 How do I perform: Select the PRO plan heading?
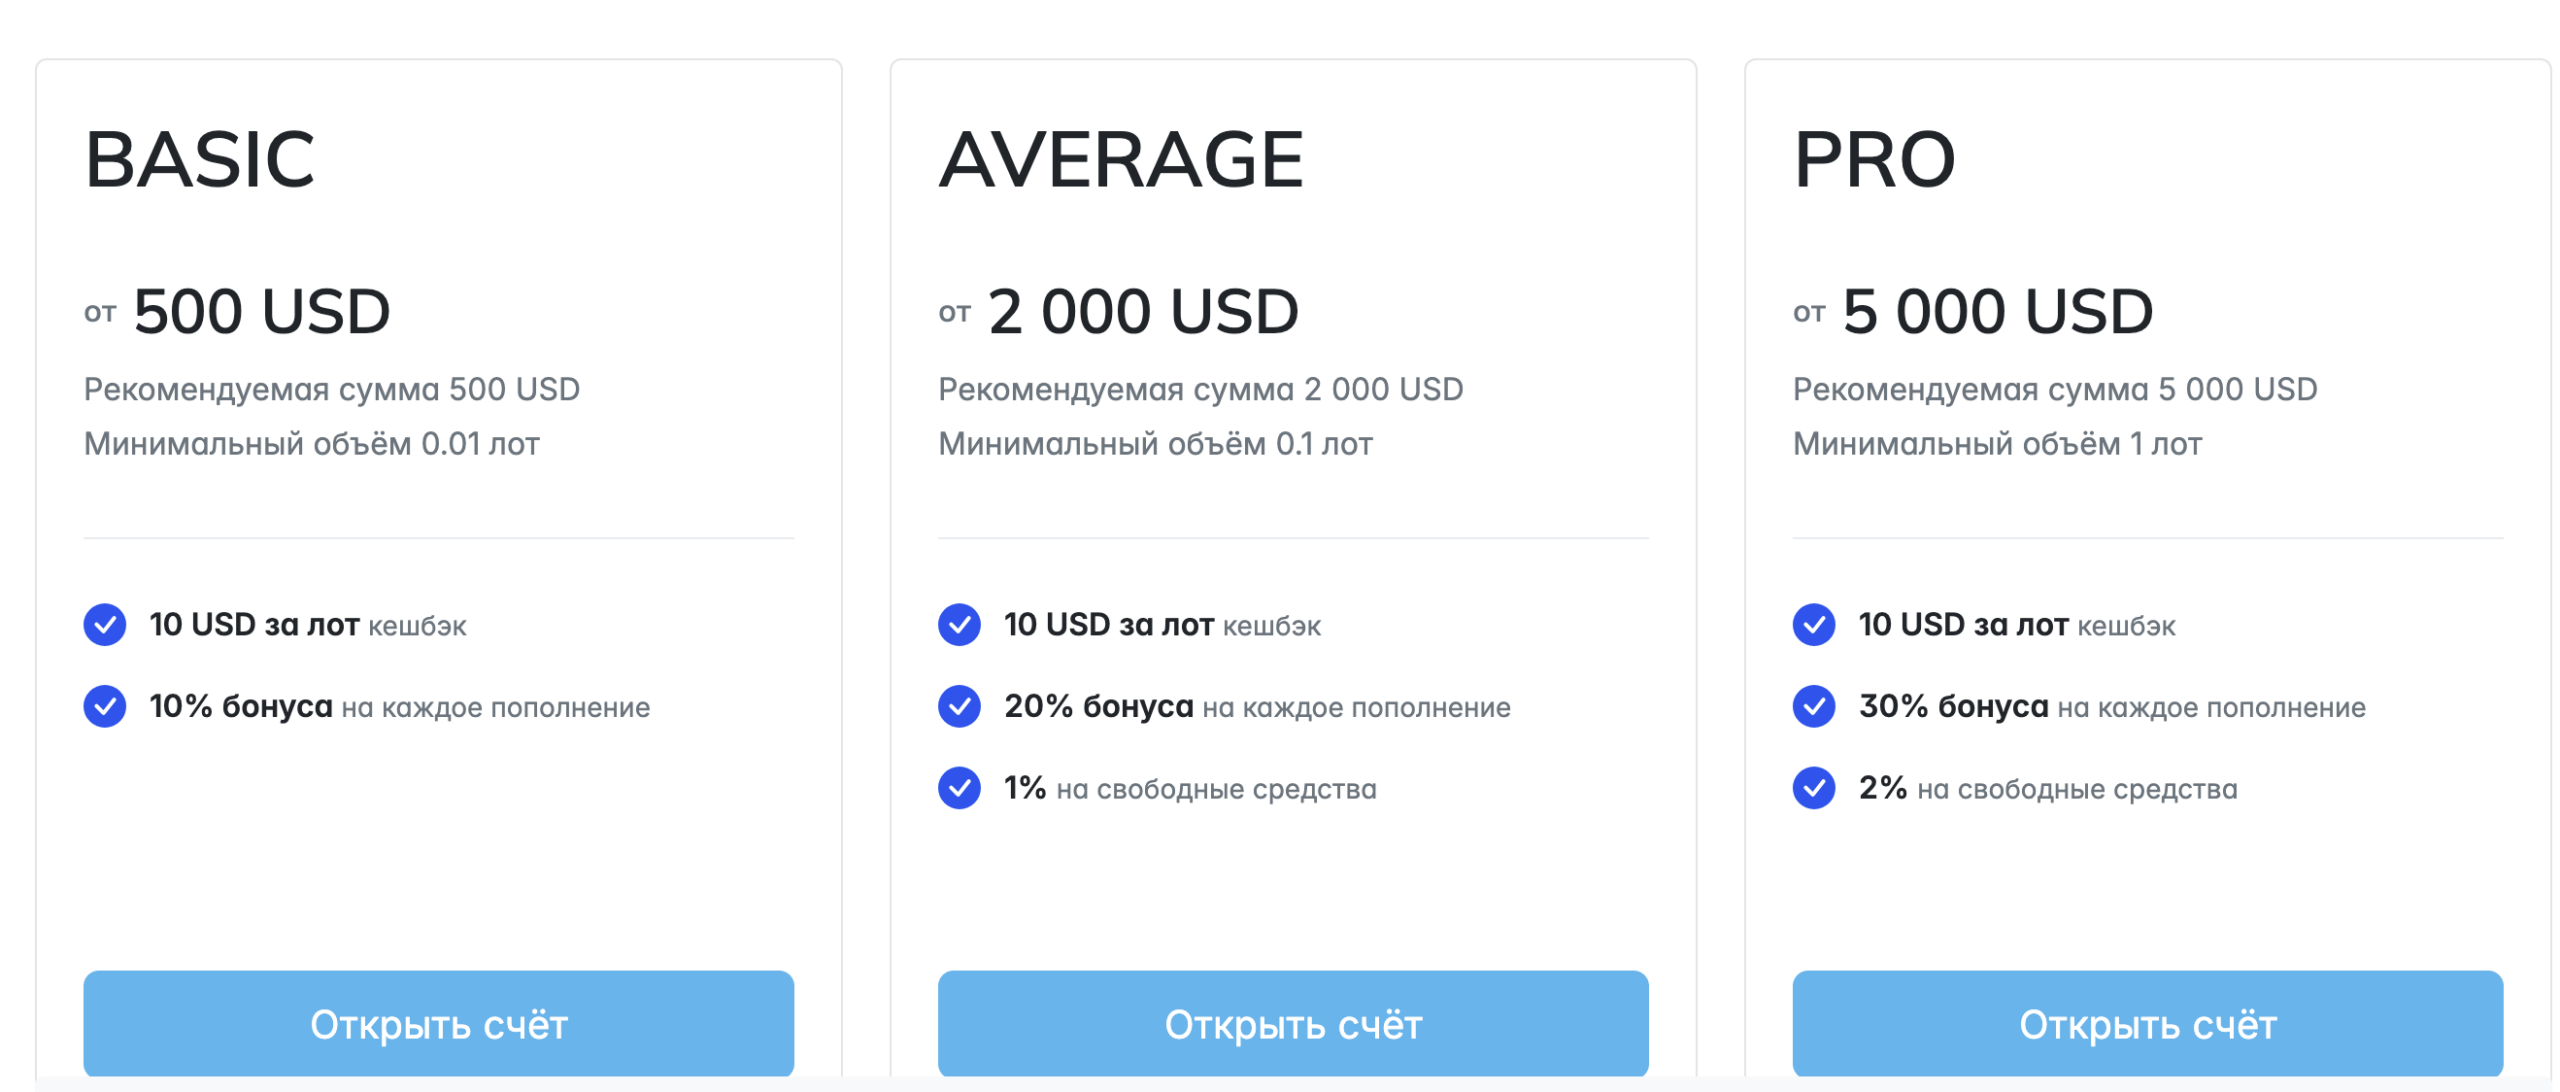click(x=1875, y=160)
